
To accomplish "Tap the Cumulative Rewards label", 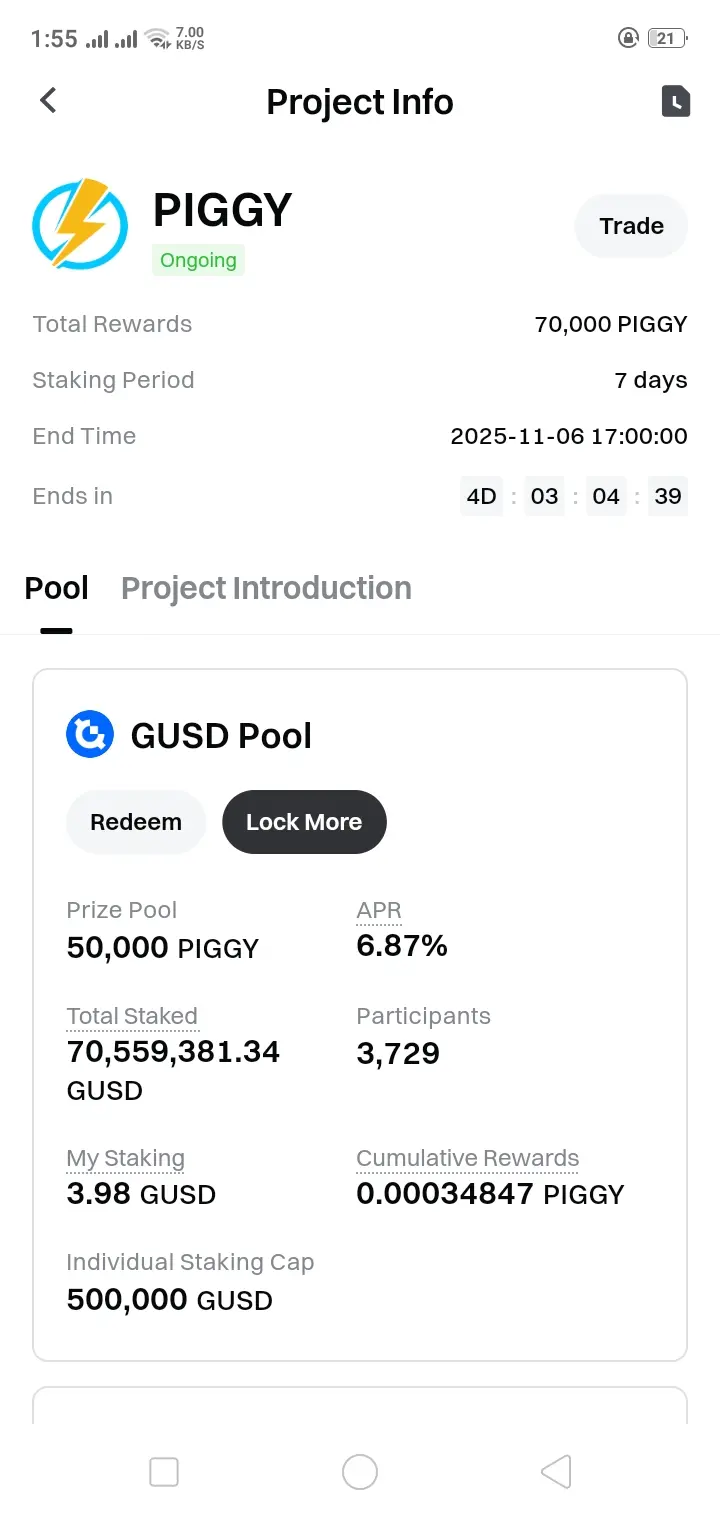I will tap(467, 1158).
